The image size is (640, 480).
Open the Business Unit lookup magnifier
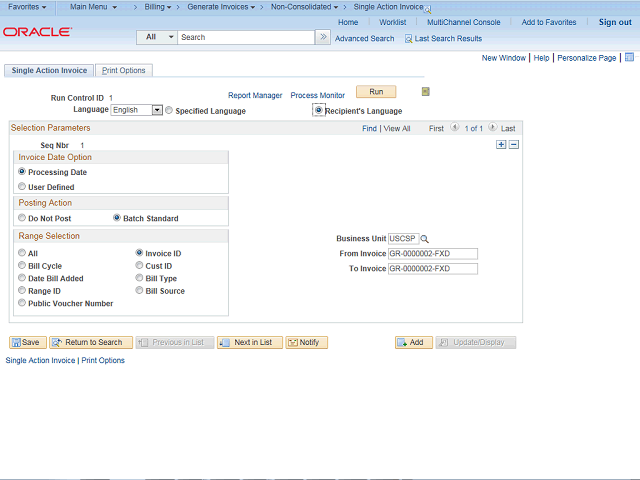(x=424, y=239)
